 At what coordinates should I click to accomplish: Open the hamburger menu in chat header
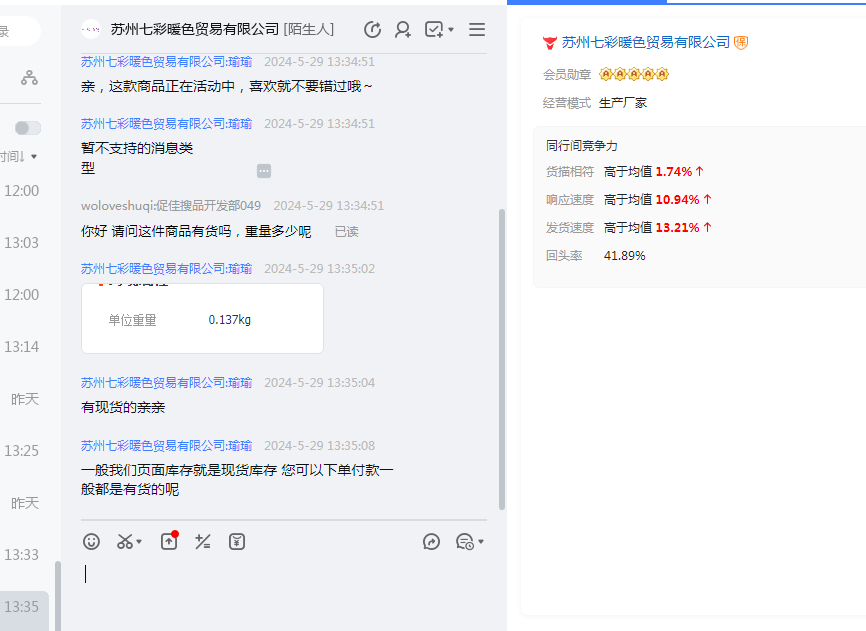click(x=477, y=30)
